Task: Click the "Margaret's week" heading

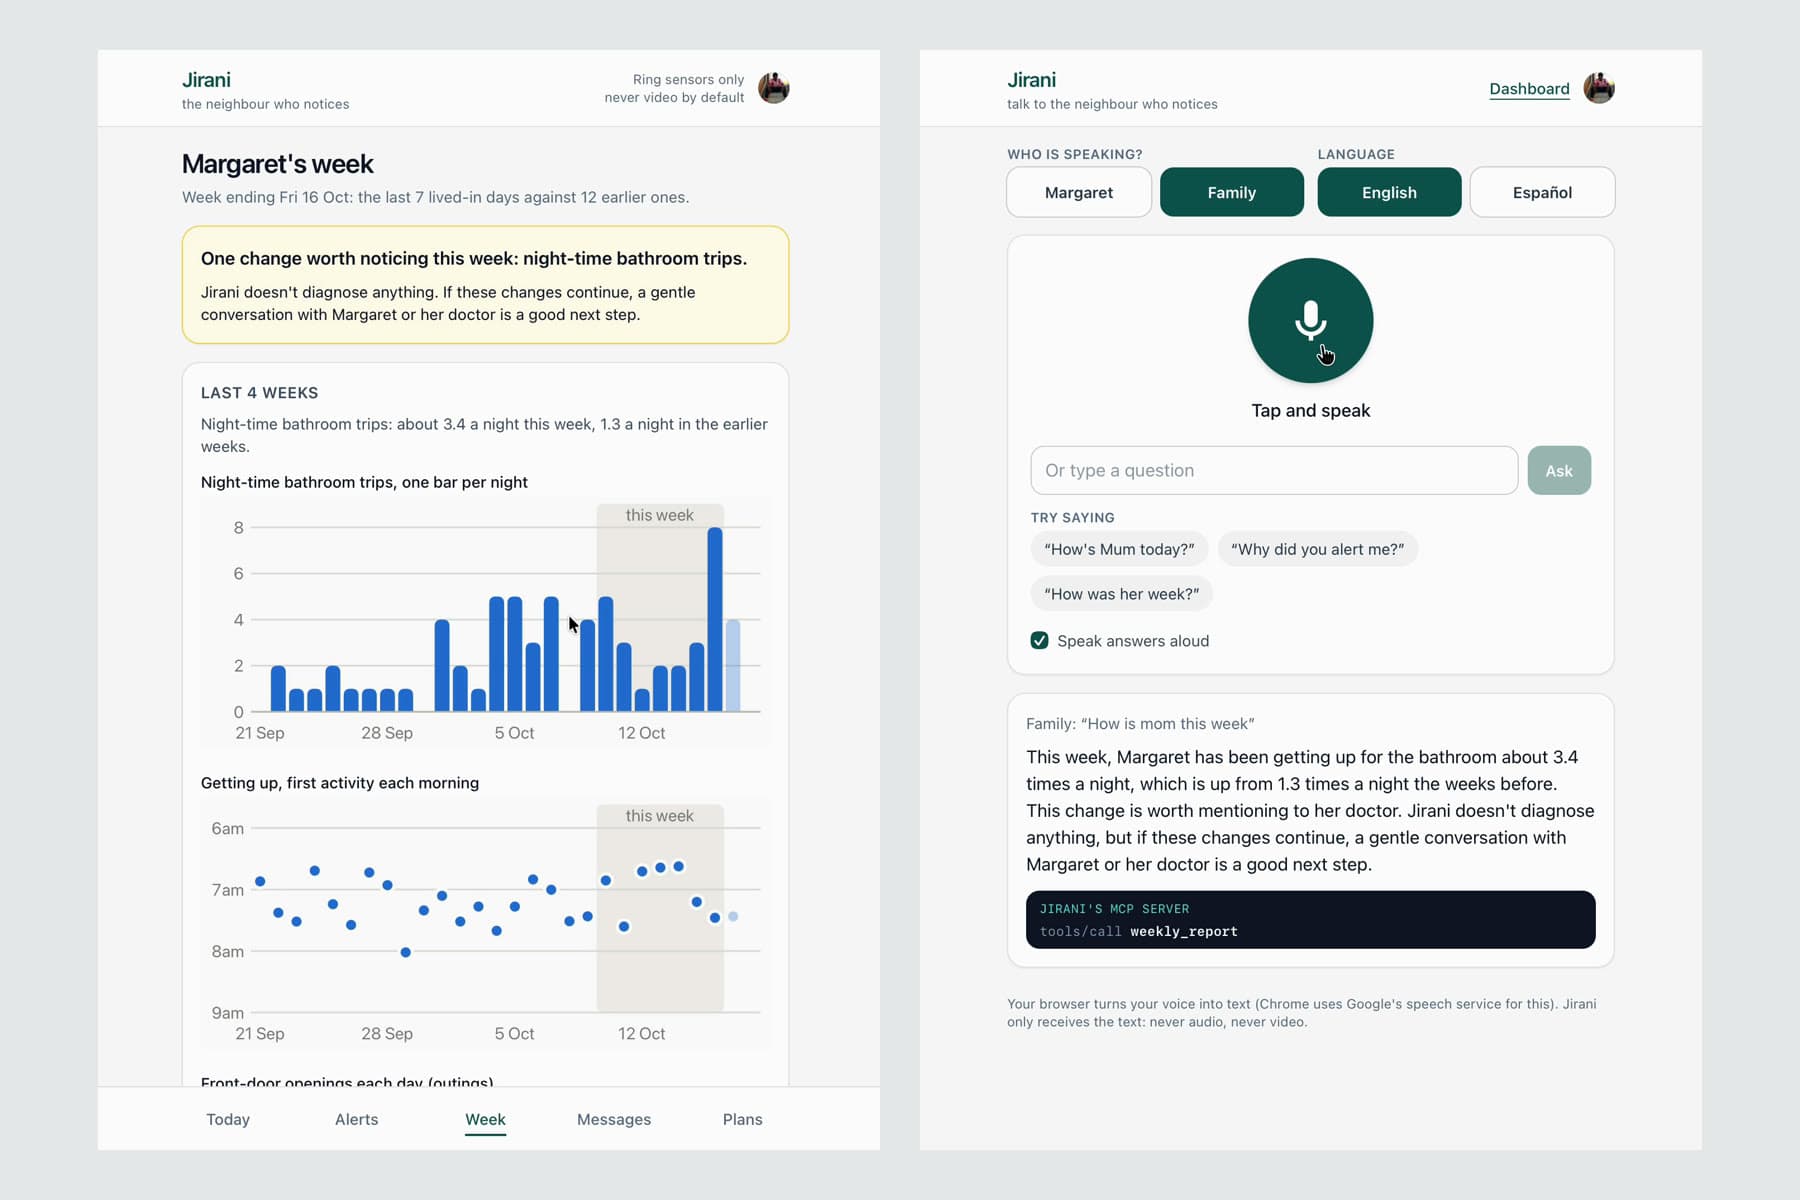Action: pos(277,164)
